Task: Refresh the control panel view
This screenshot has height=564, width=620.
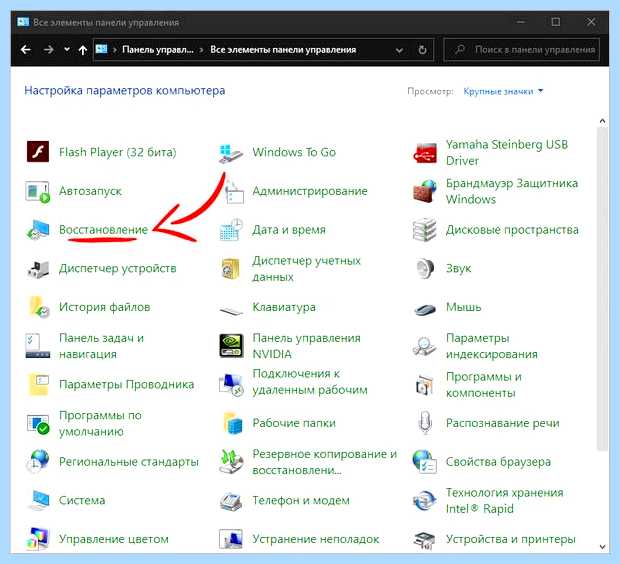Action: [422, 50]
